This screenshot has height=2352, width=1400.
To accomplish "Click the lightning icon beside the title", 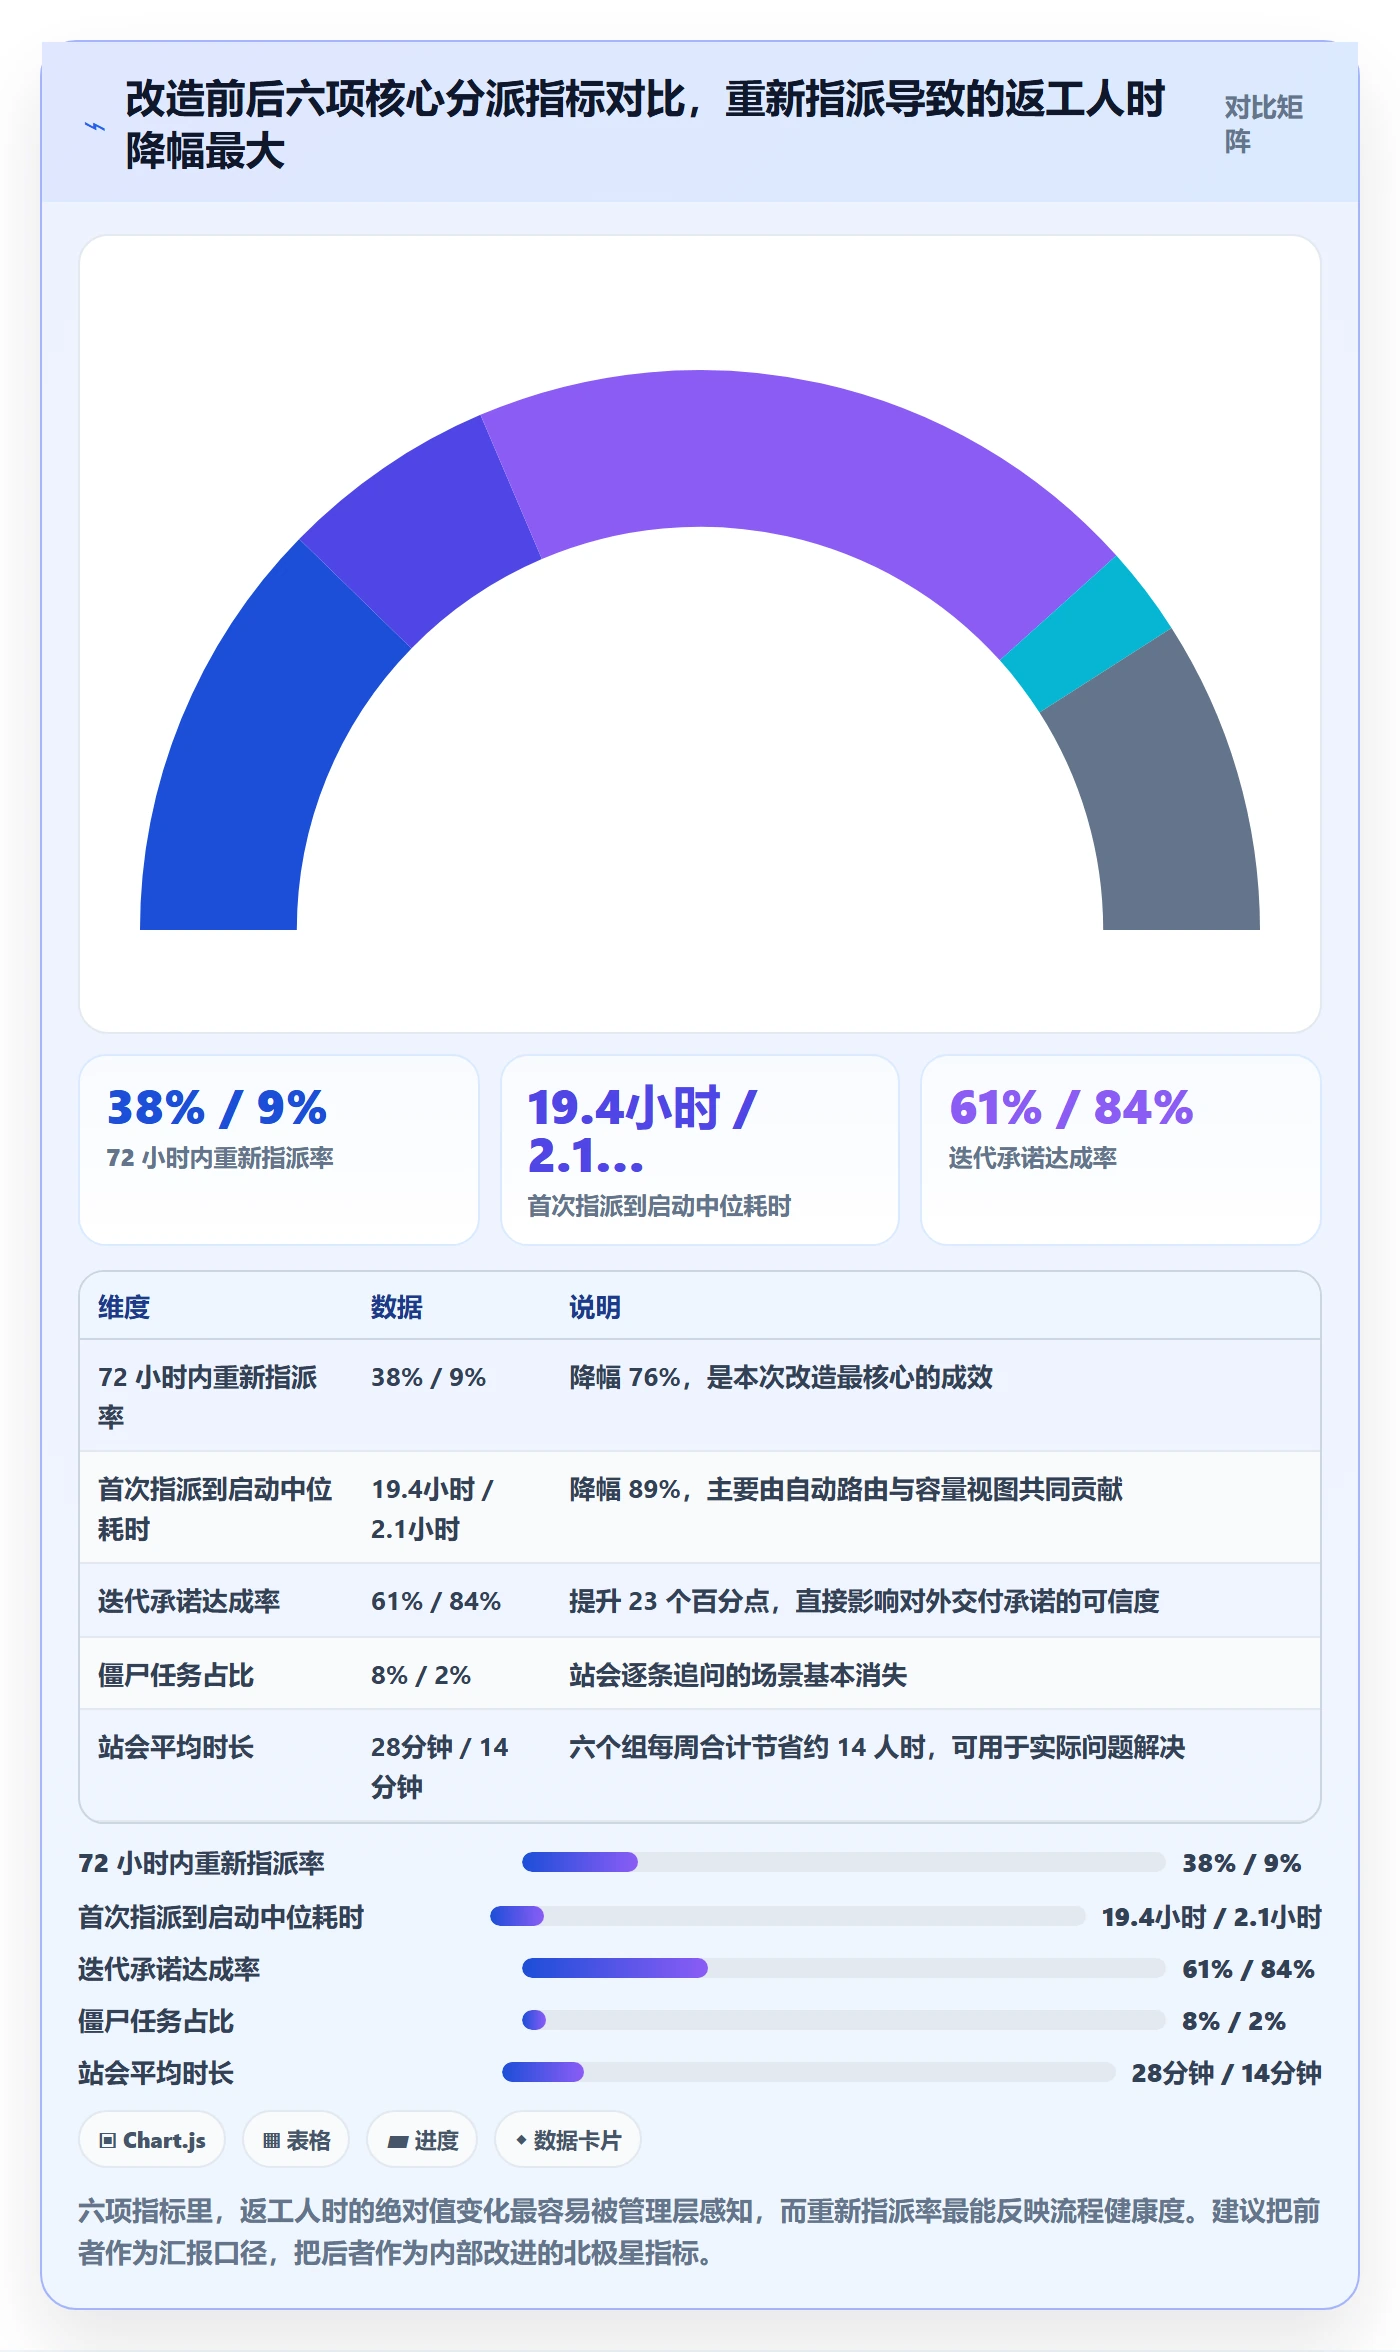I will click(95, 126).
